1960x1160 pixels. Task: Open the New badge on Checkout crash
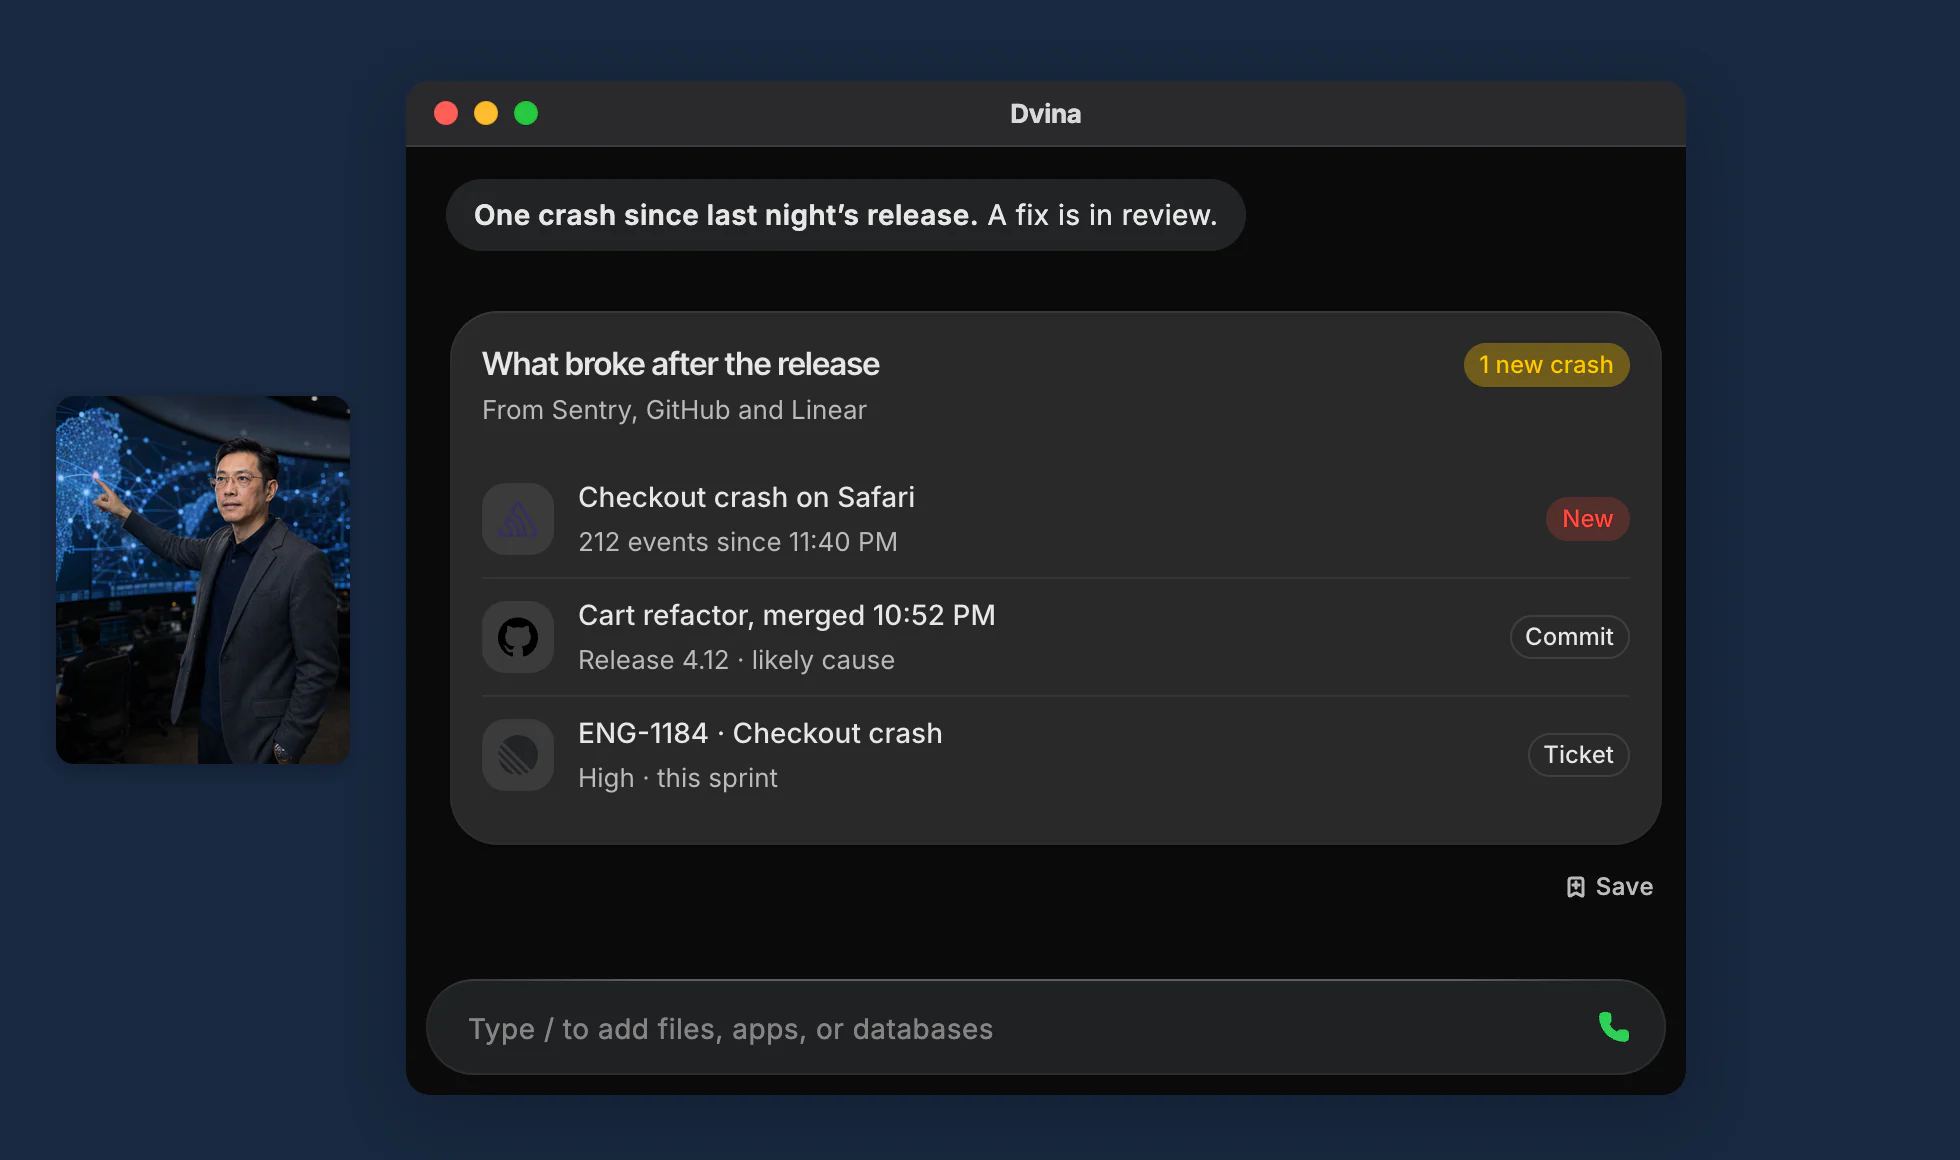(x=1587, y=519)
